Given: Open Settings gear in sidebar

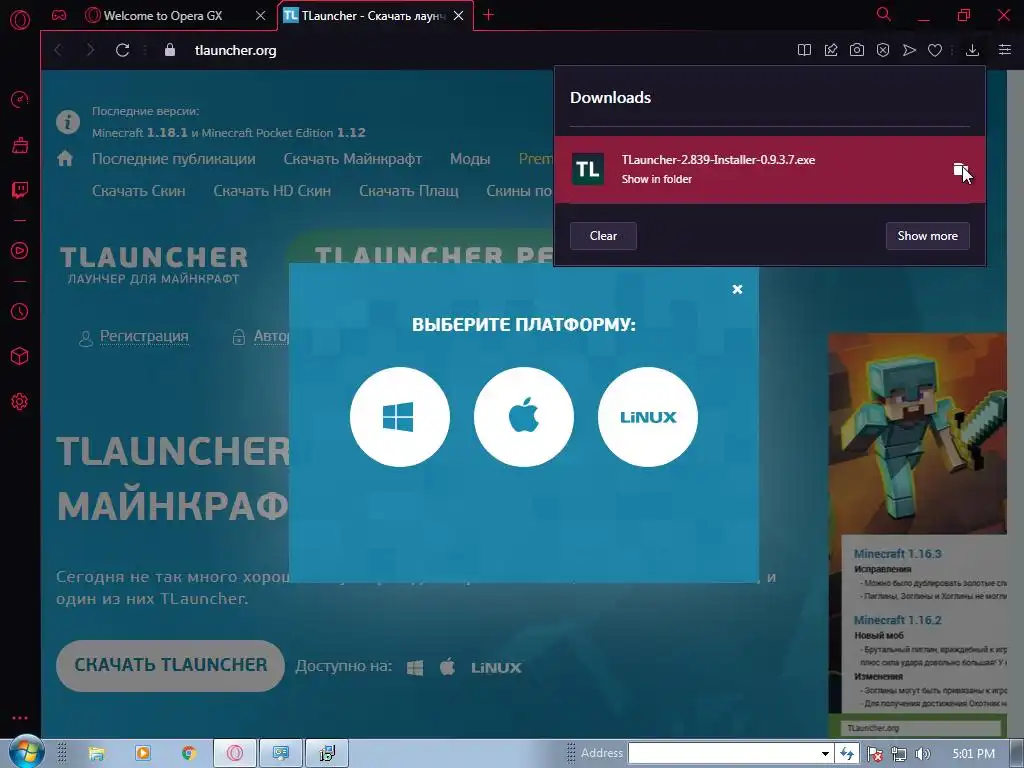Looking at the screenshot, I should (x=20, y=402).
